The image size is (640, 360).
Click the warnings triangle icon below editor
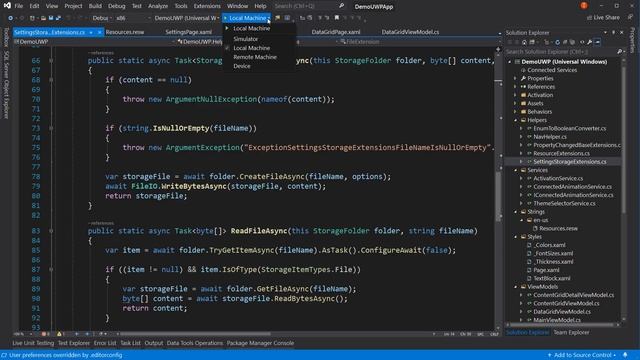[x=59, y=334]
